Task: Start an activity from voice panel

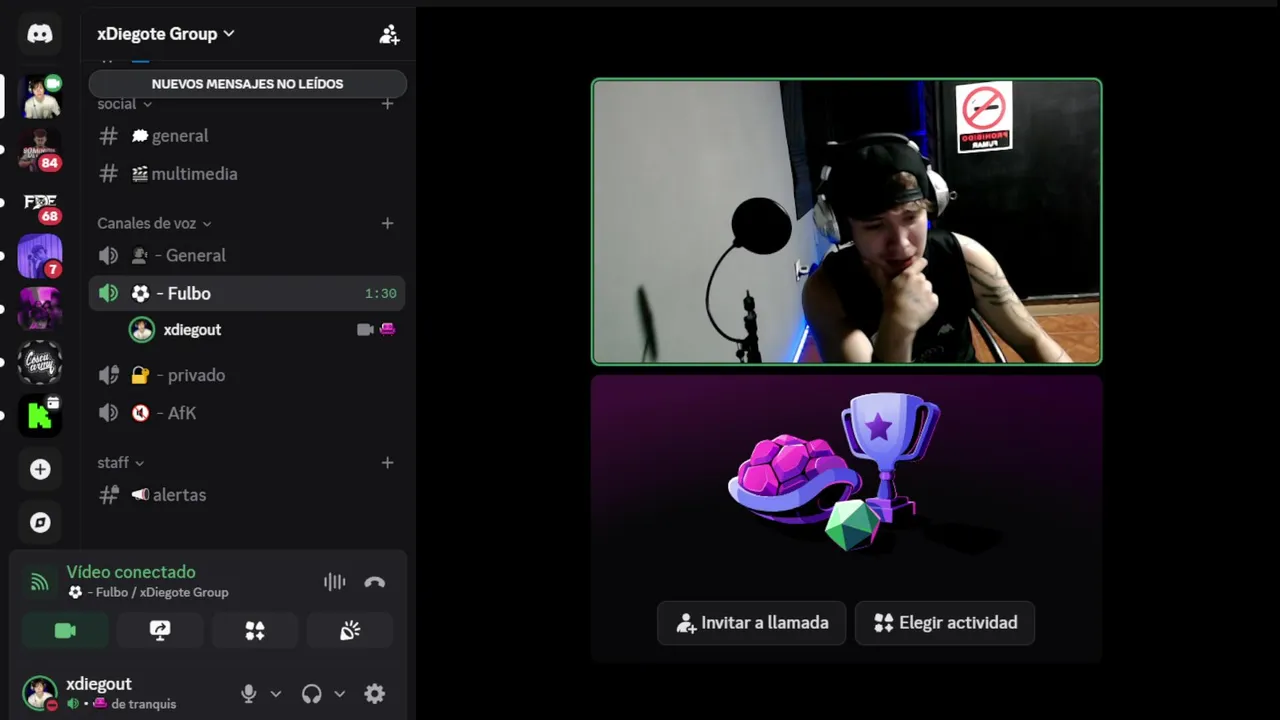Action: click(255, 631)
